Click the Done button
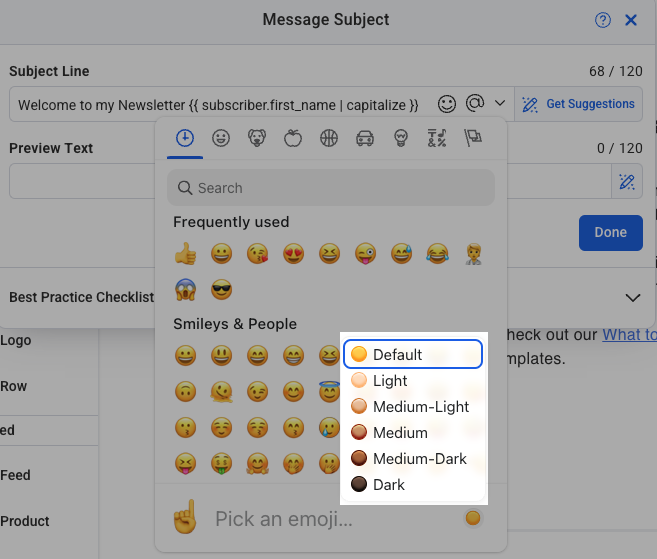 (610, 232)
